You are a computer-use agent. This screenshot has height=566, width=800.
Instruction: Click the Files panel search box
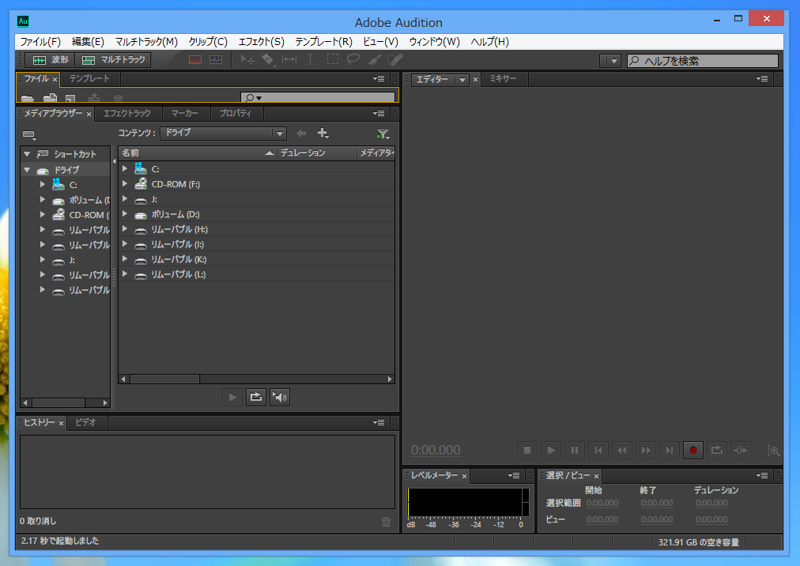point(317,97)
